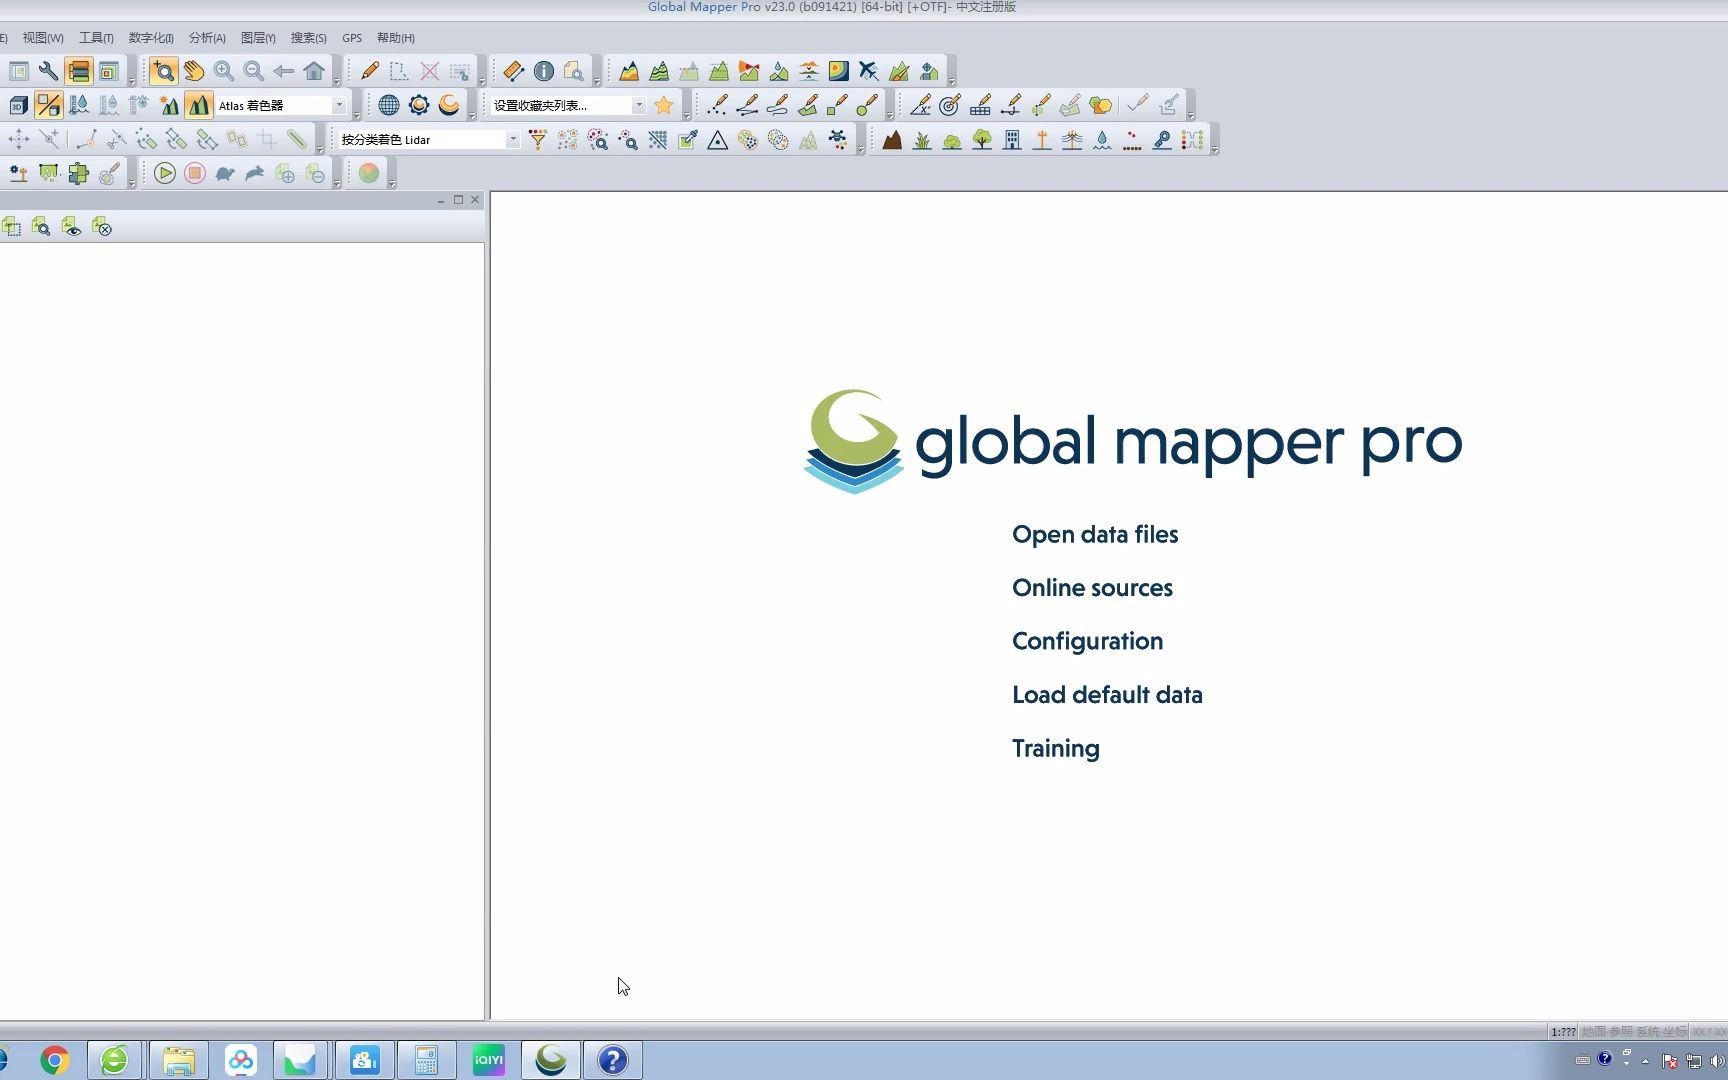Click the Training link
Screen dimensions: 1728x1080
point(1056,749)
